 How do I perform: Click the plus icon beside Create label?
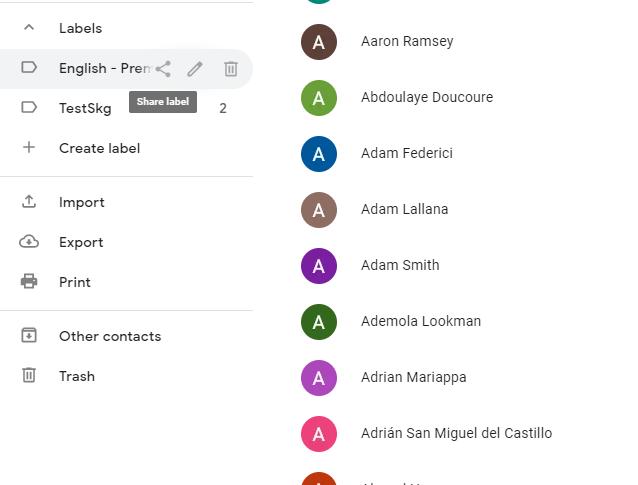[29, 148]
